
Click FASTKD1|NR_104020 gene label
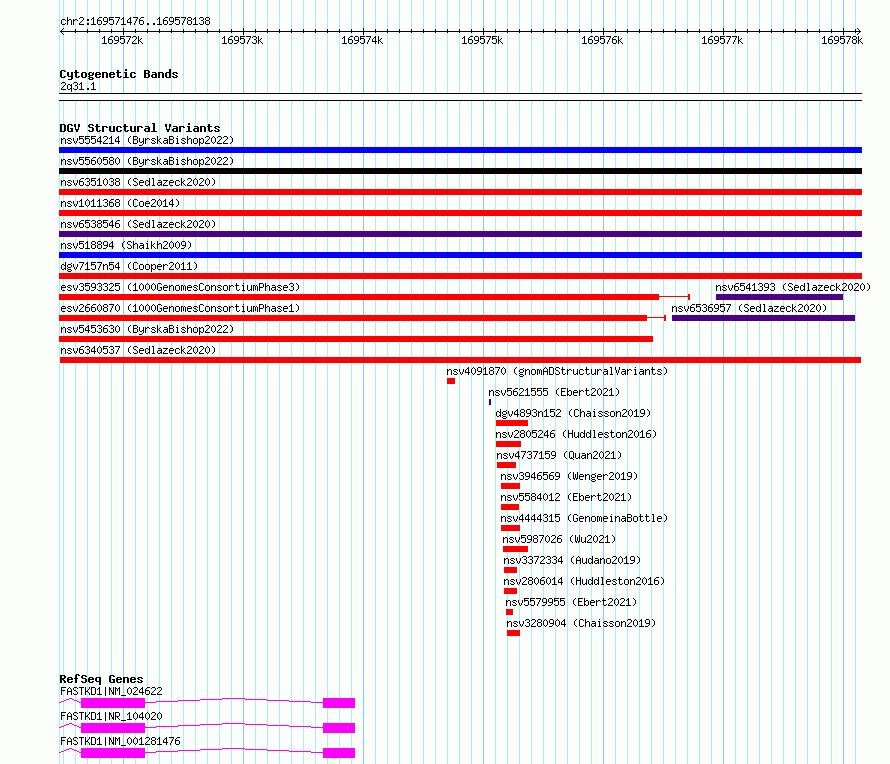[111, 716]
